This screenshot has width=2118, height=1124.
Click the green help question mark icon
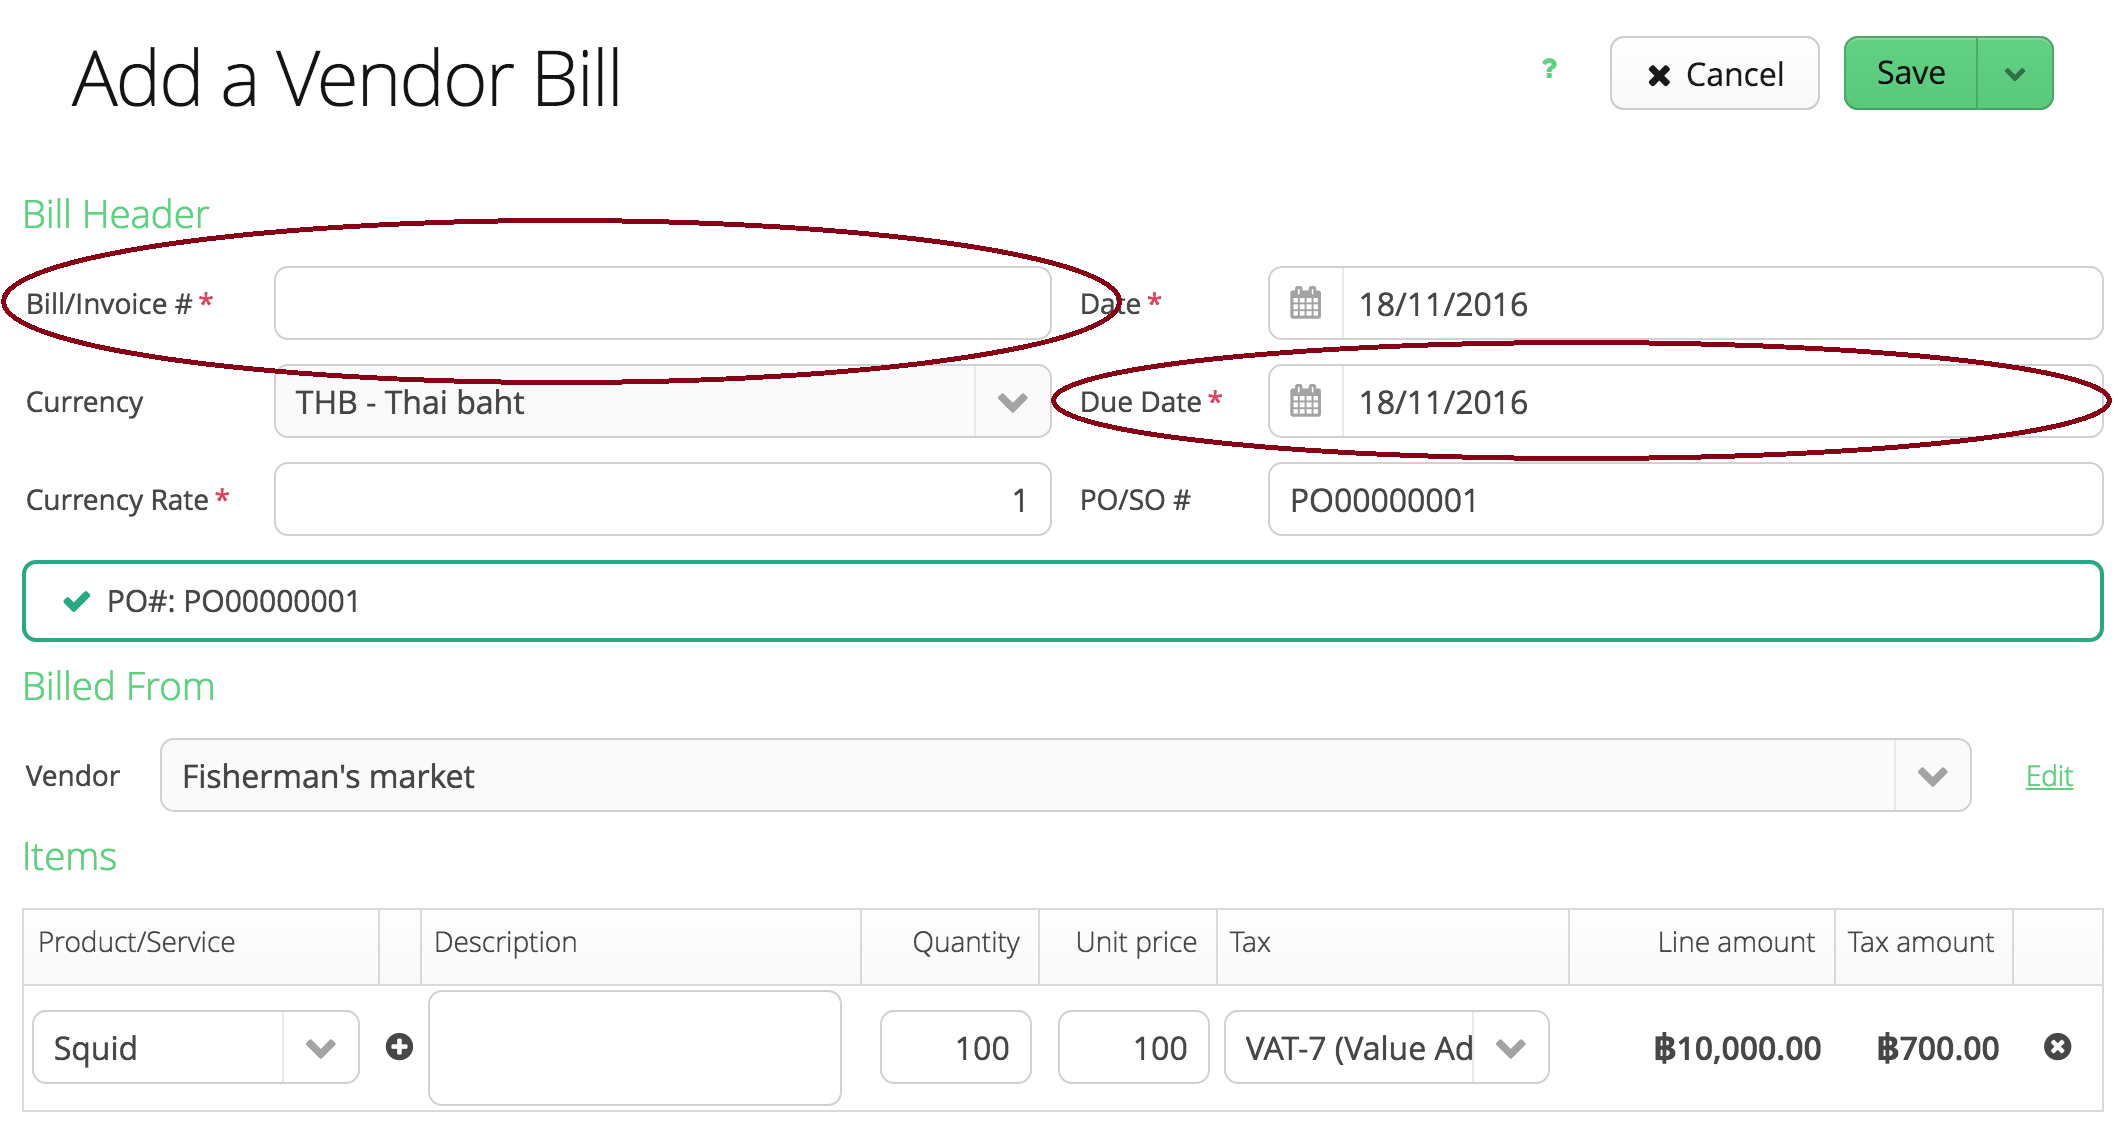pyautogui.click(x=1549, y=68)
